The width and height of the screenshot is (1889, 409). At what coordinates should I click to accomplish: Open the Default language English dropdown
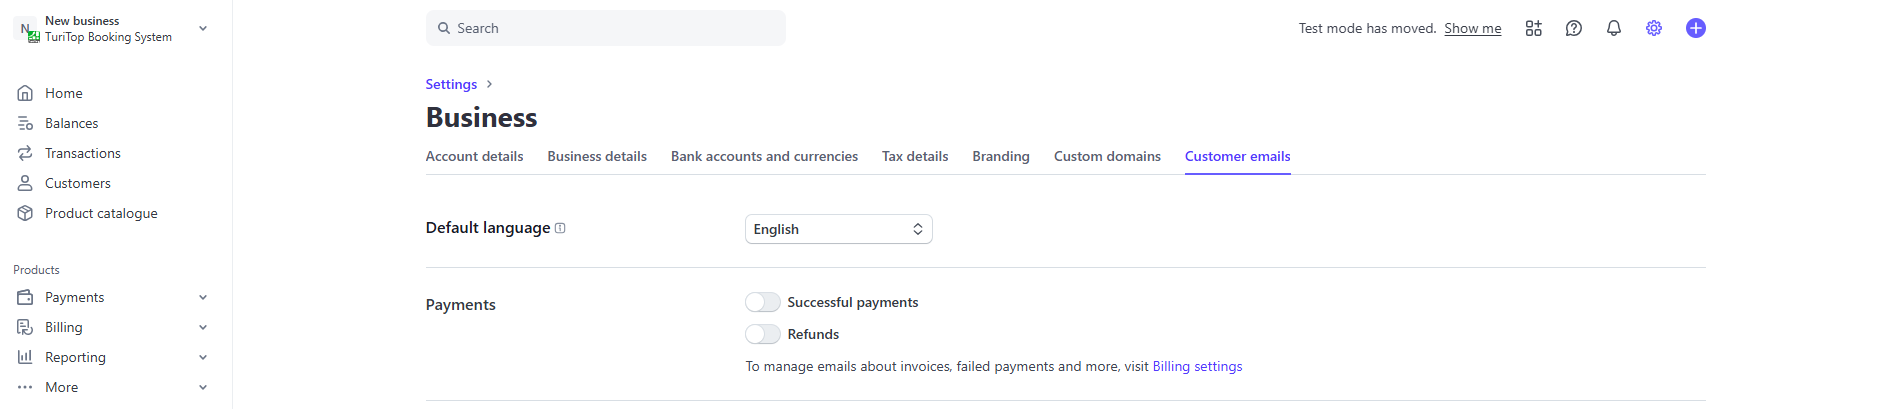(x=839, y=229)
